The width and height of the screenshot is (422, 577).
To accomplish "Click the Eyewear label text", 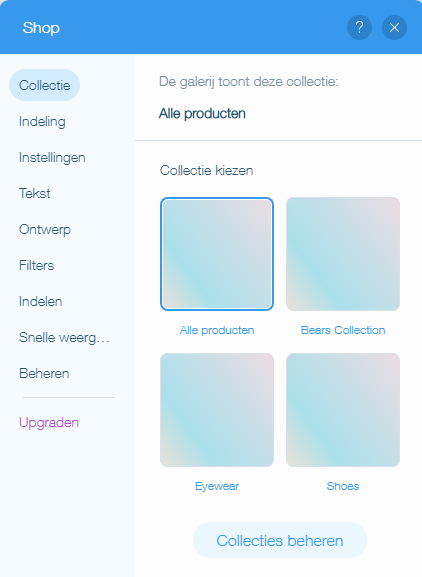I will tap(217, 486).
